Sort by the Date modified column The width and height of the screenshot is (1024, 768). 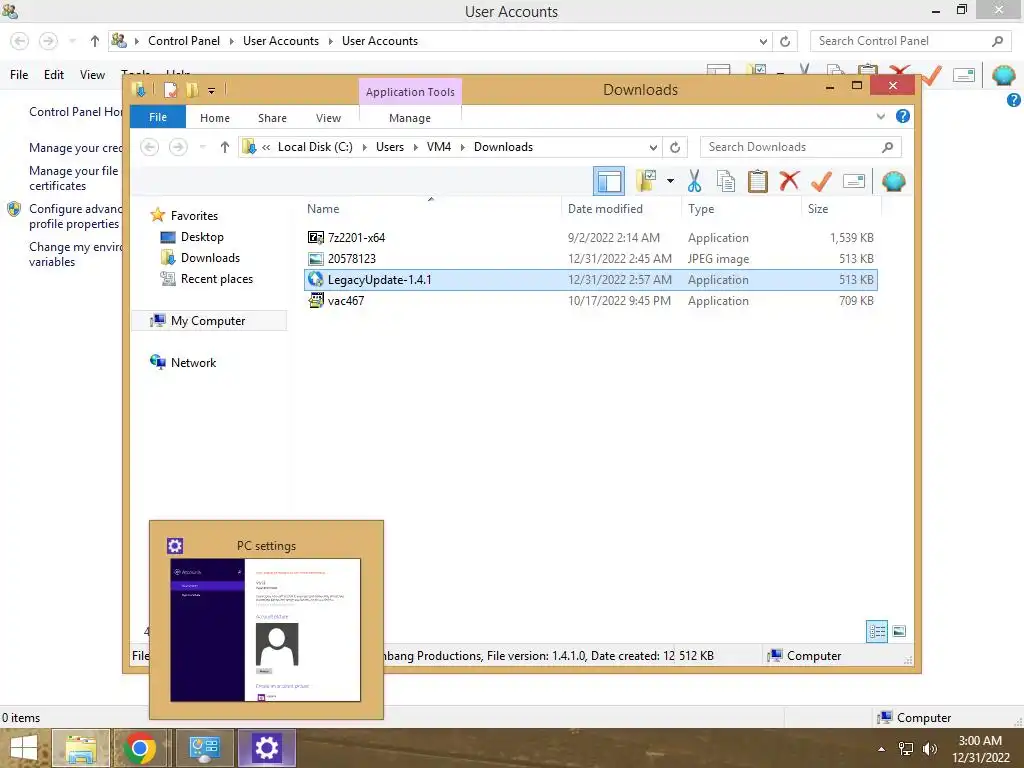click(605, 209)
